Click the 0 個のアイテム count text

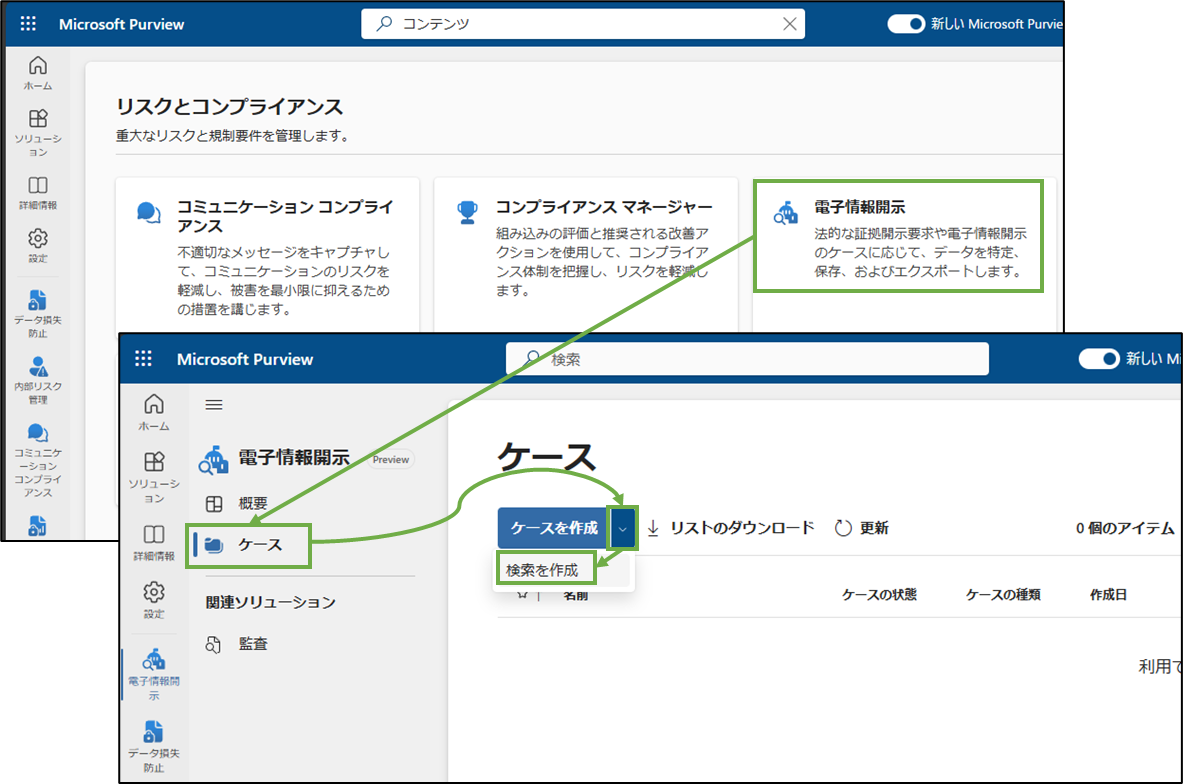point(1125,528)
